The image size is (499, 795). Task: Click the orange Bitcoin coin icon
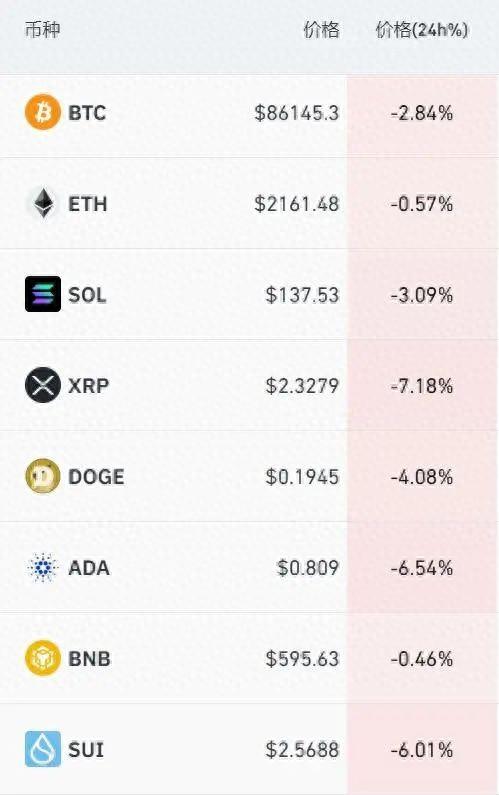coord(43,112)
